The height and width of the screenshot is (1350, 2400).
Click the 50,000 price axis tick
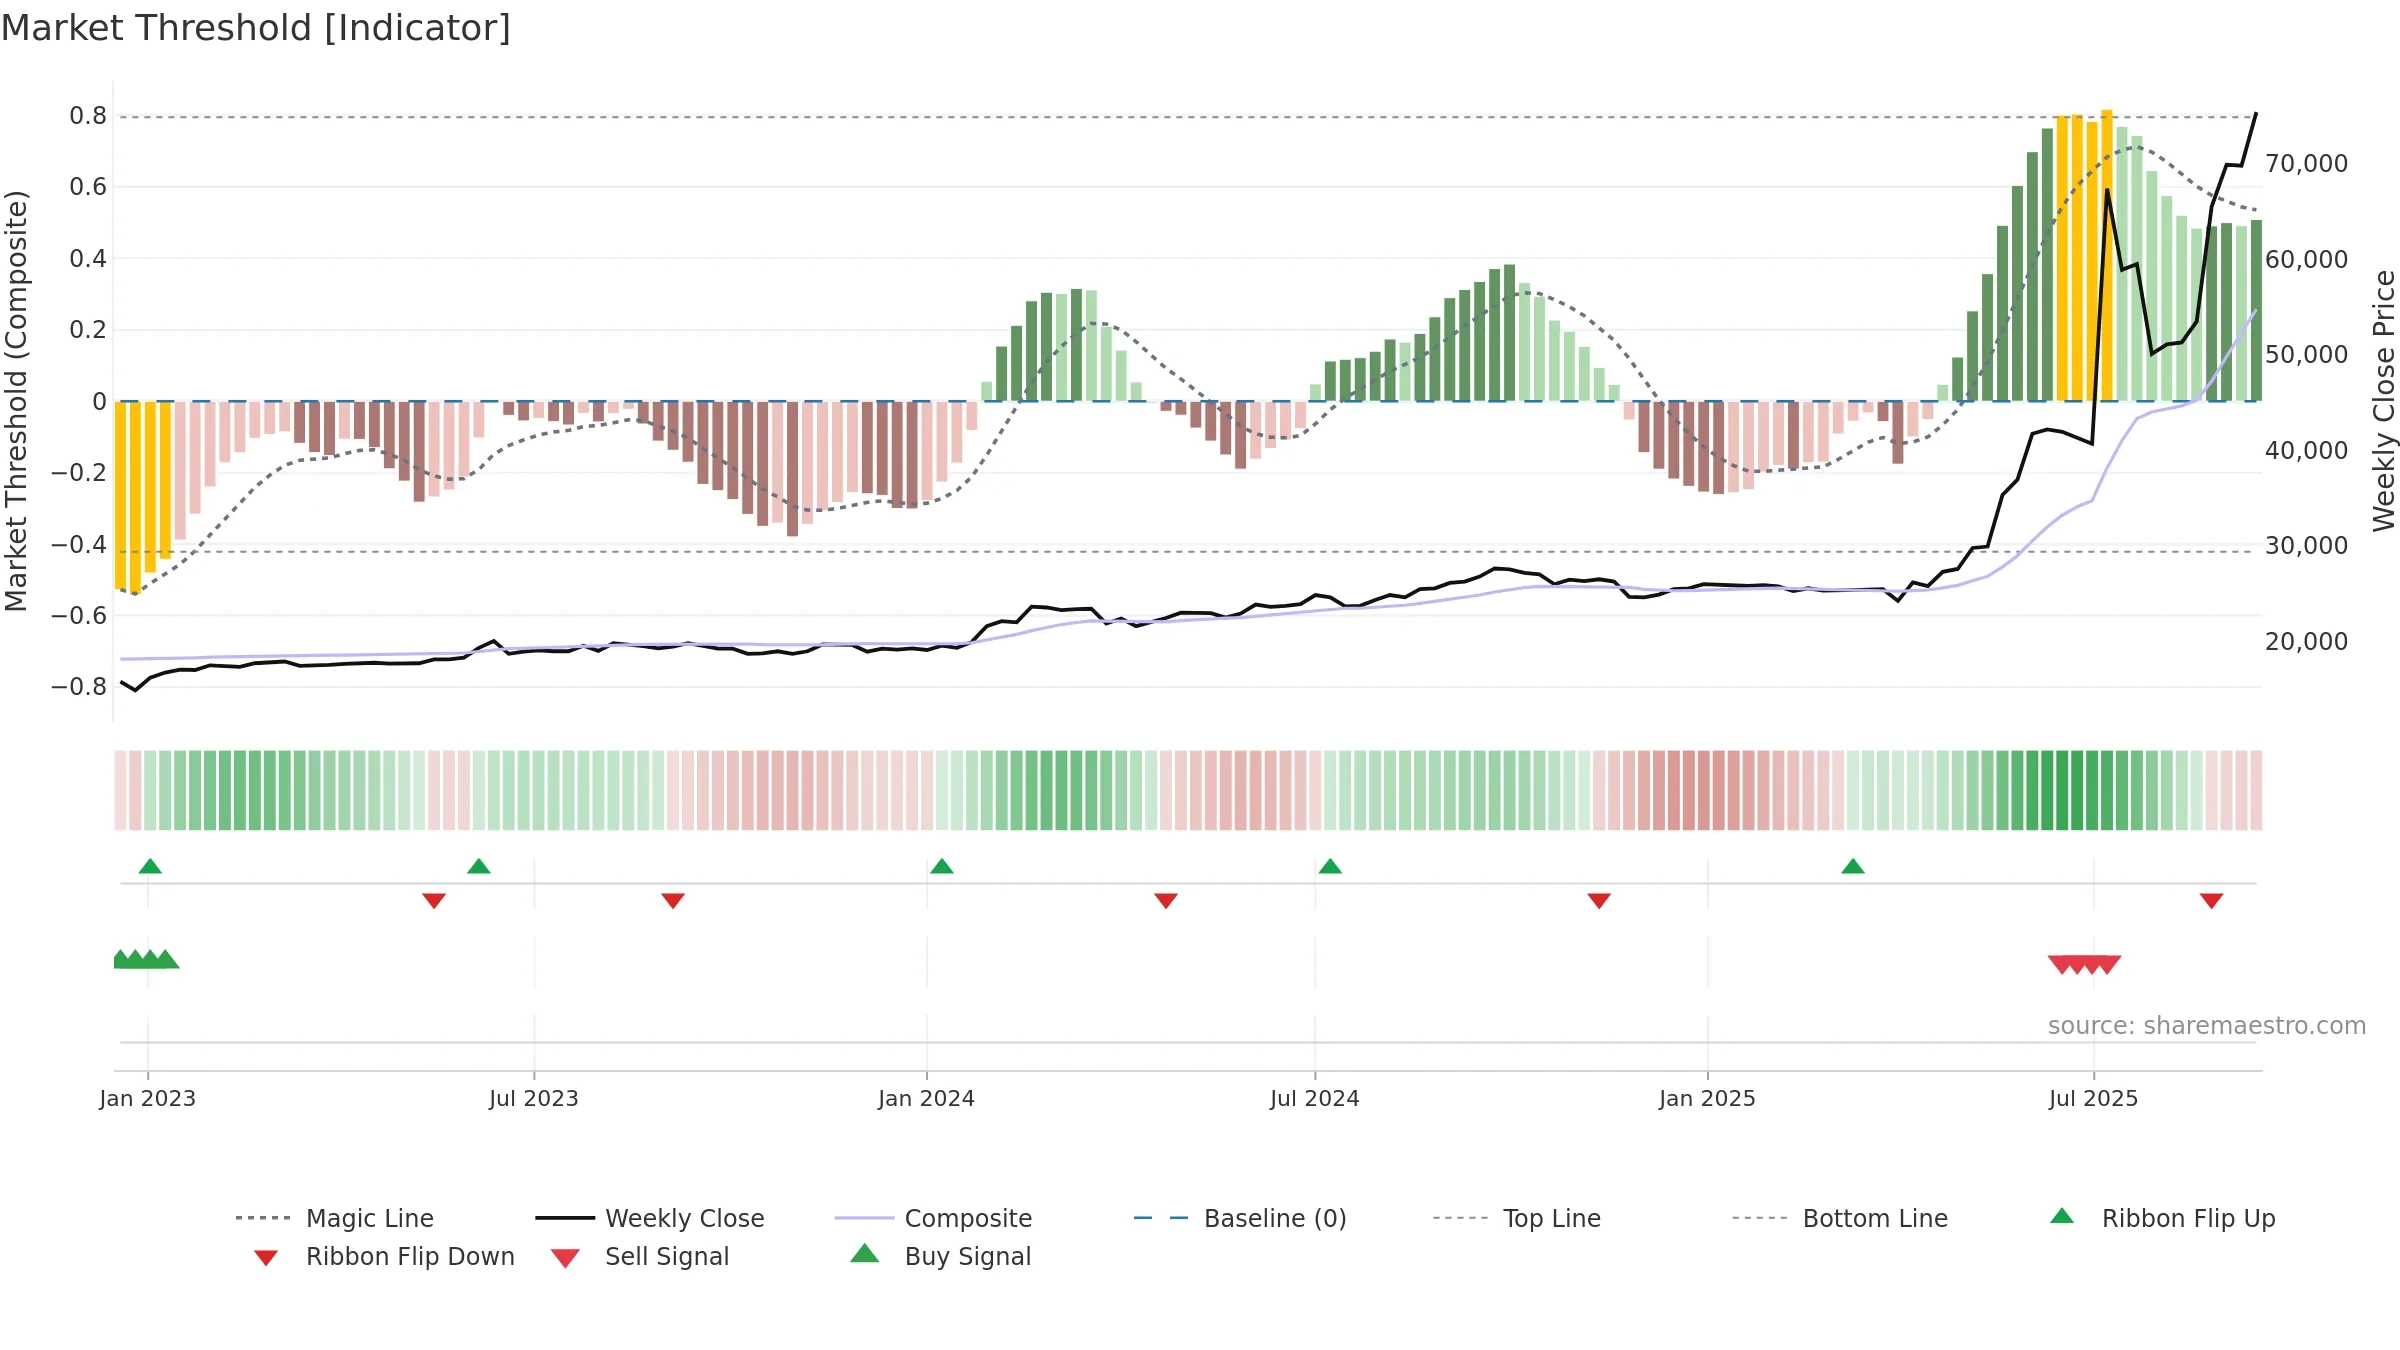coord(2307,355)
